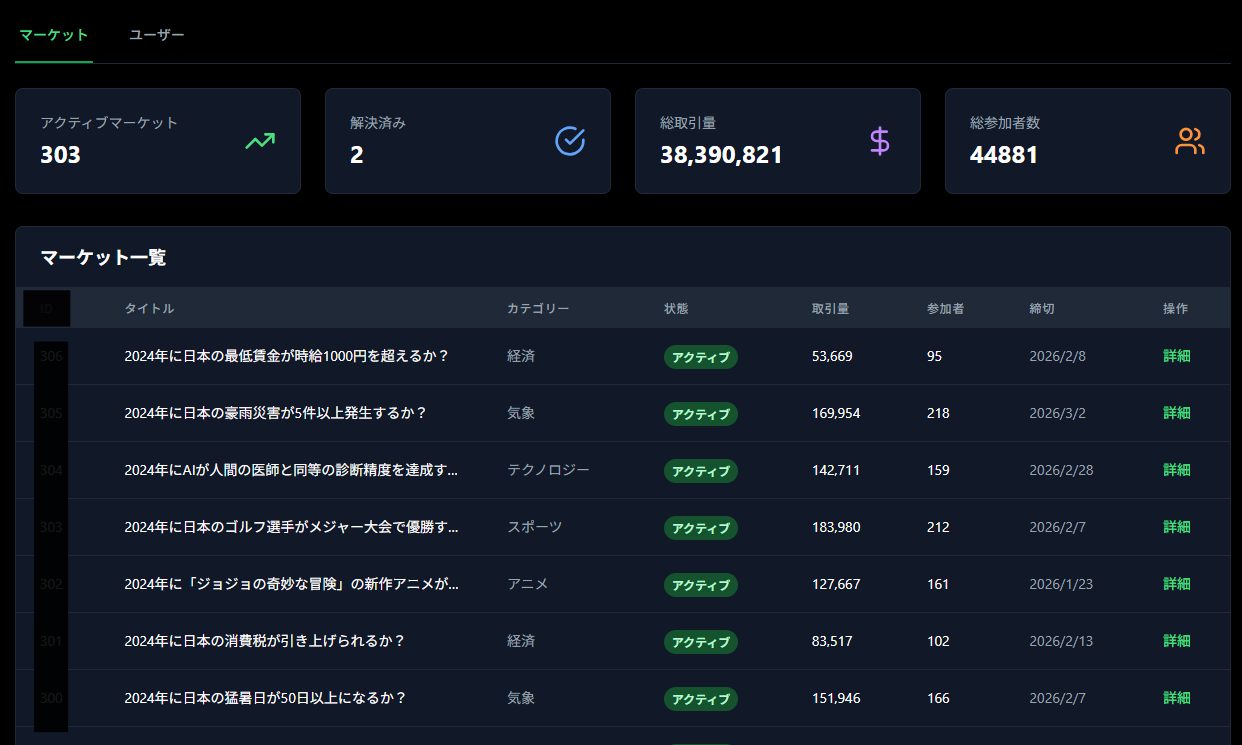Open 詳細 for the 最低賃金 market
The width and height of the screenshot is (1242, 745).
1177,356
